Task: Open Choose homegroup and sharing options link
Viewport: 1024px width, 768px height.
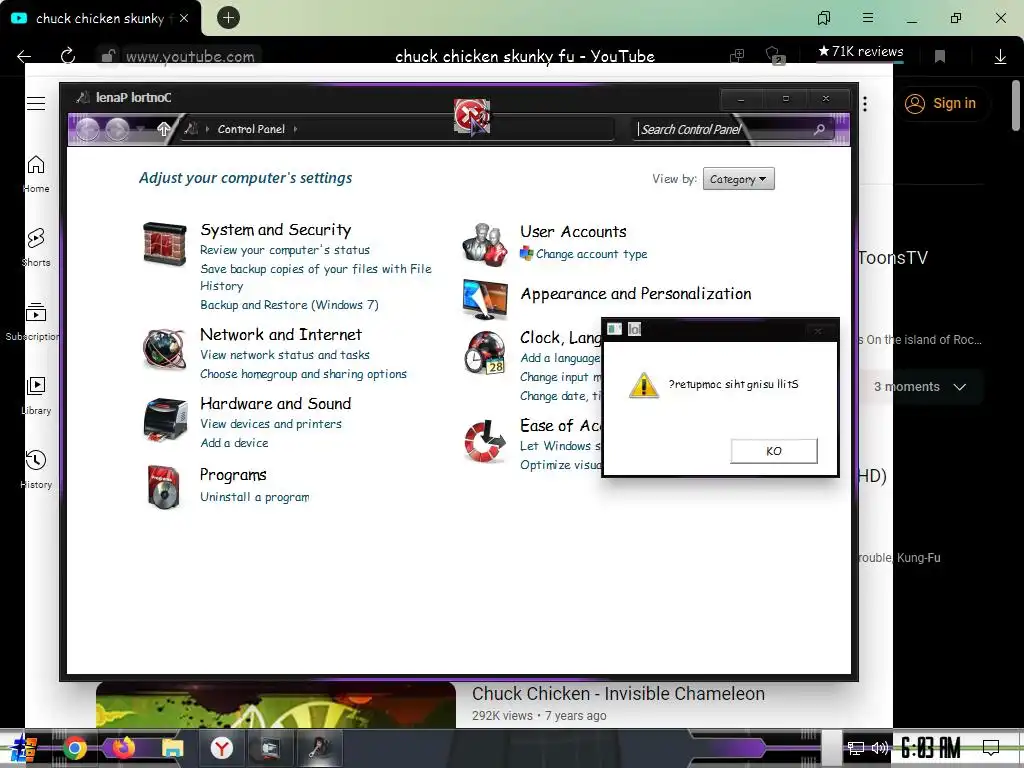Action: point(303,374)
